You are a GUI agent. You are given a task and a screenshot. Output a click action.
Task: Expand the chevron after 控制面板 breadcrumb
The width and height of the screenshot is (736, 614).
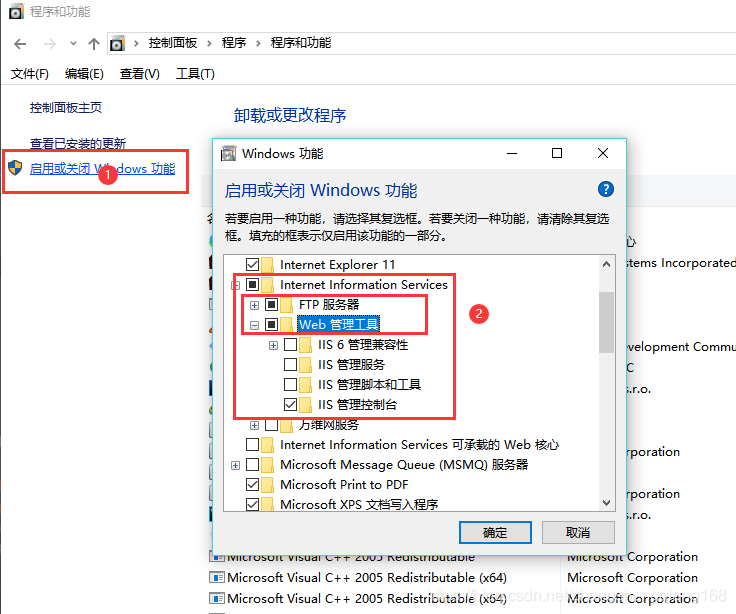[x=209, y=43]
